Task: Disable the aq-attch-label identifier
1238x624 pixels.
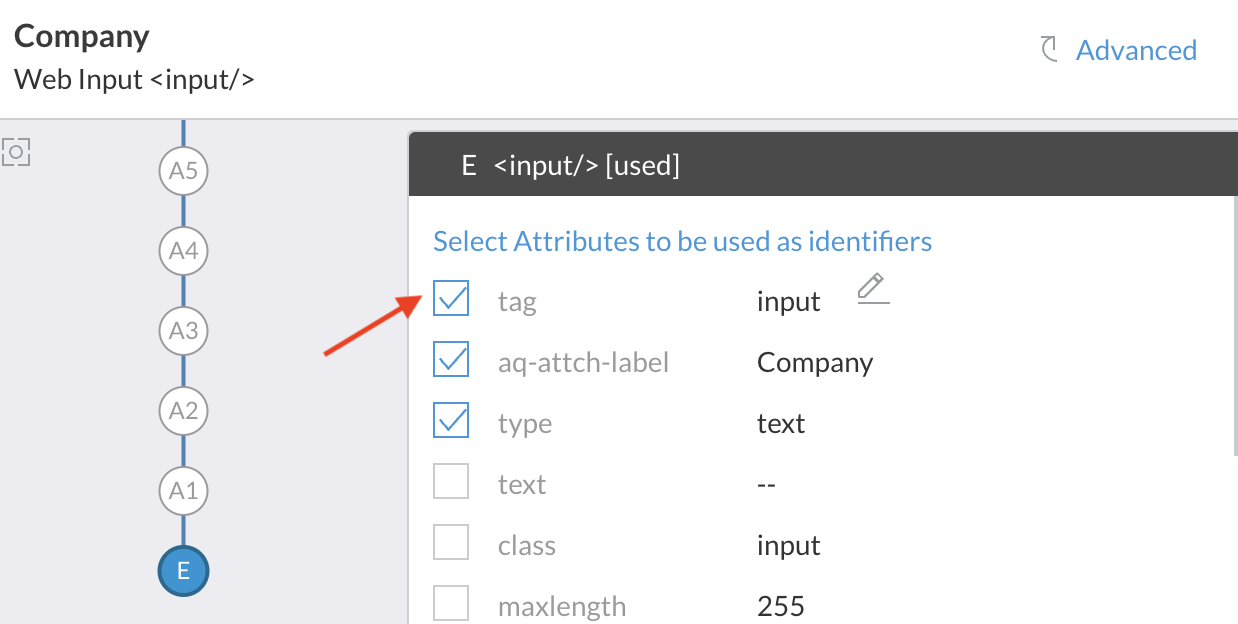Action: pyautogui.click(x=450, y=360)
